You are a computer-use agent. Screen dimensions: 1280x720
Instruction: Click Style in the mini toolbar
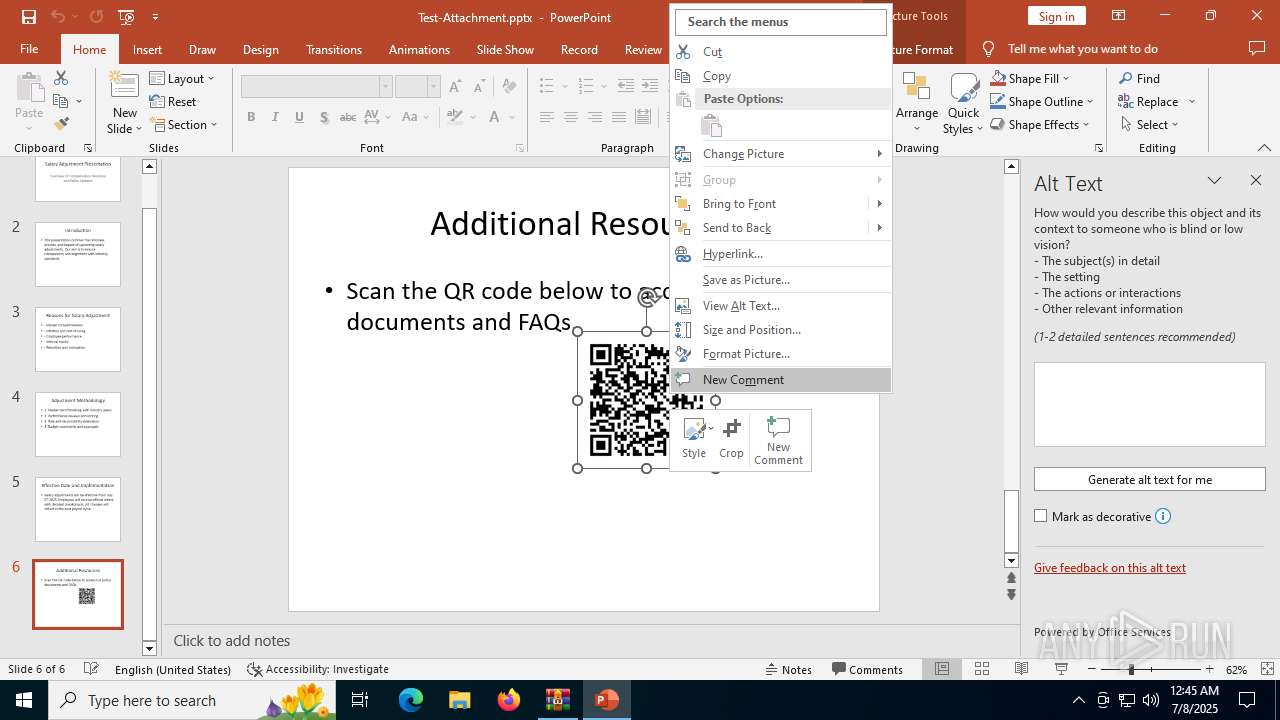pyautogui.click(x=694, y=439)
